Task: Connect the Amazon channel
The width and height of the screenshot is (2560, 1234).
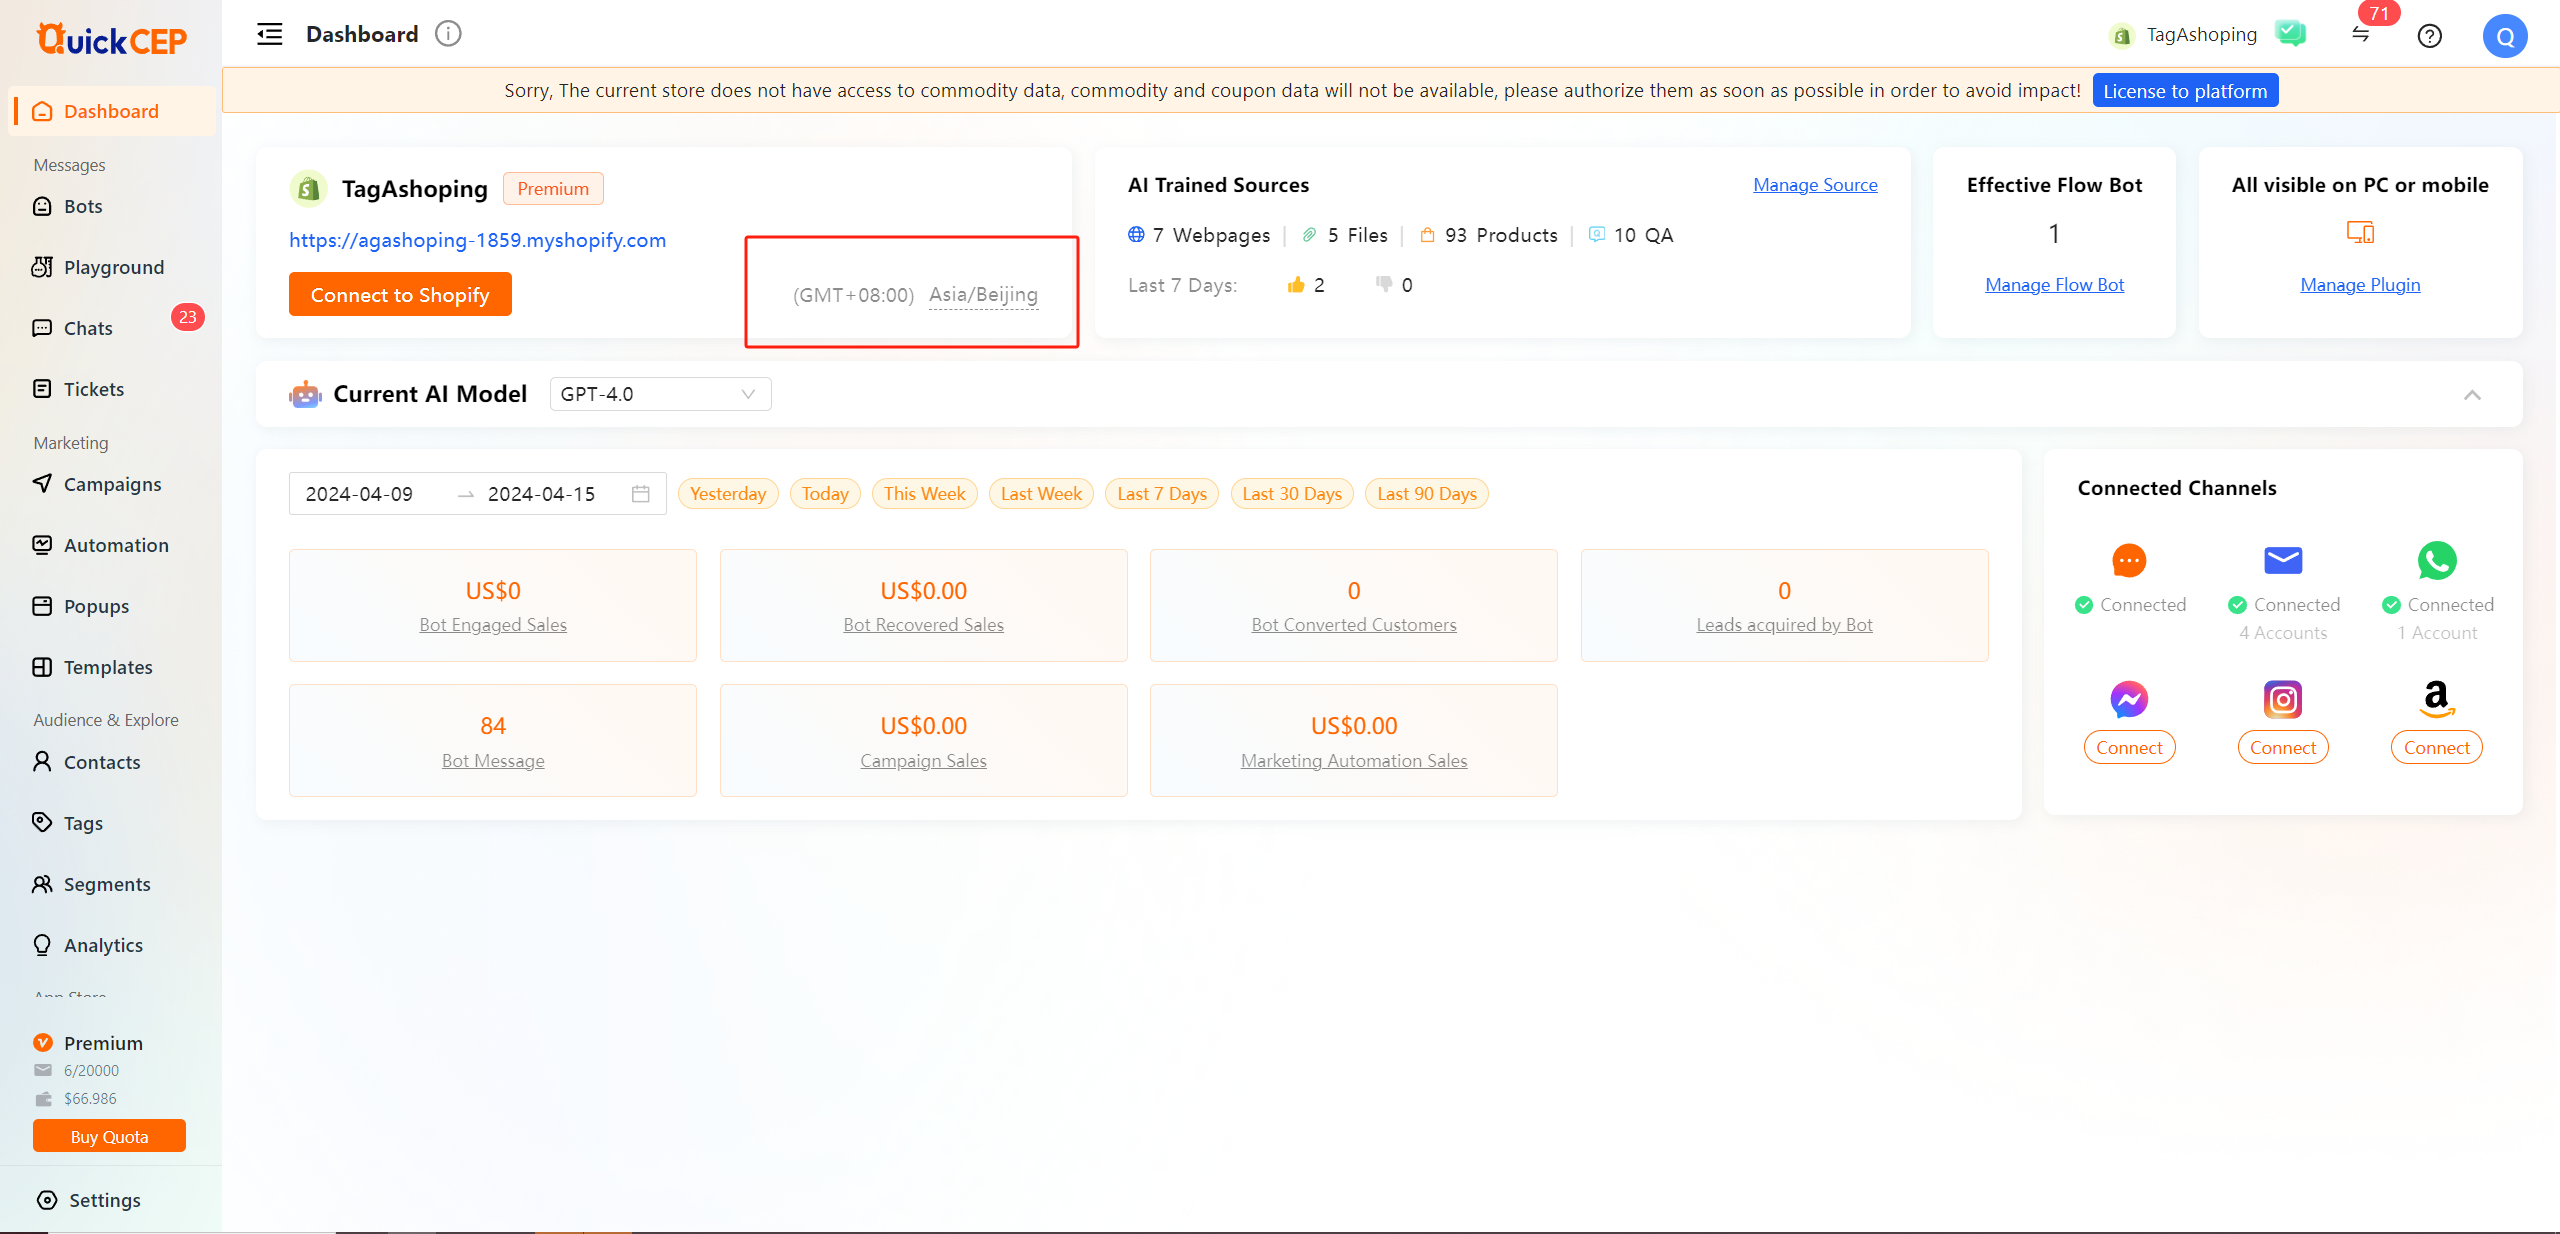Action: tap(2437, 748)
